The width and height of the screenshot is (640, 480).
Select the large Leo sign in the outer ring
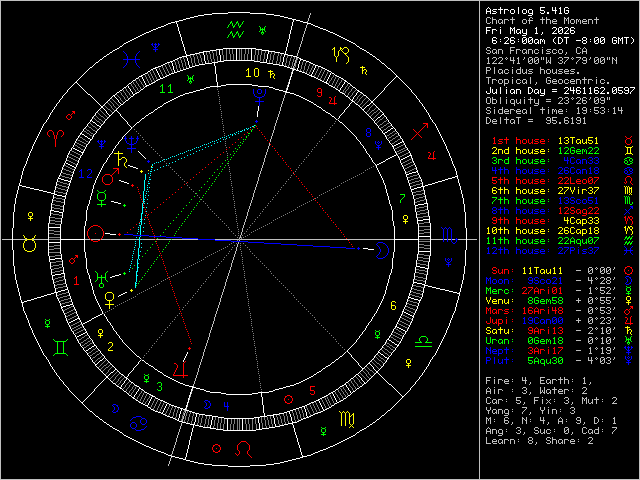coord(244,449)
